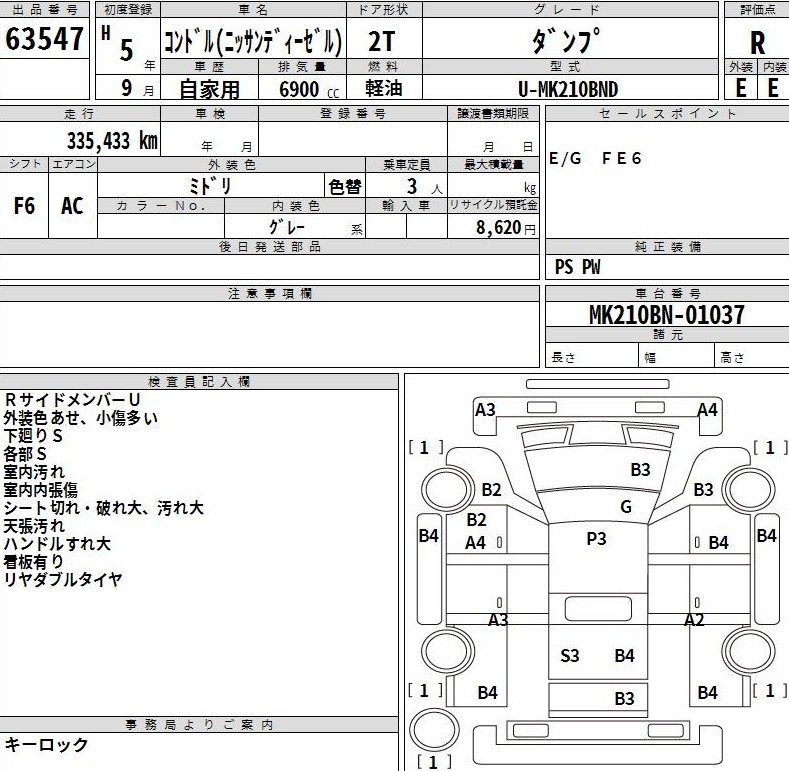The image size is (789, 771).
Task: Select the 検査員記入欄 header
Action: [x=199, y=381]
